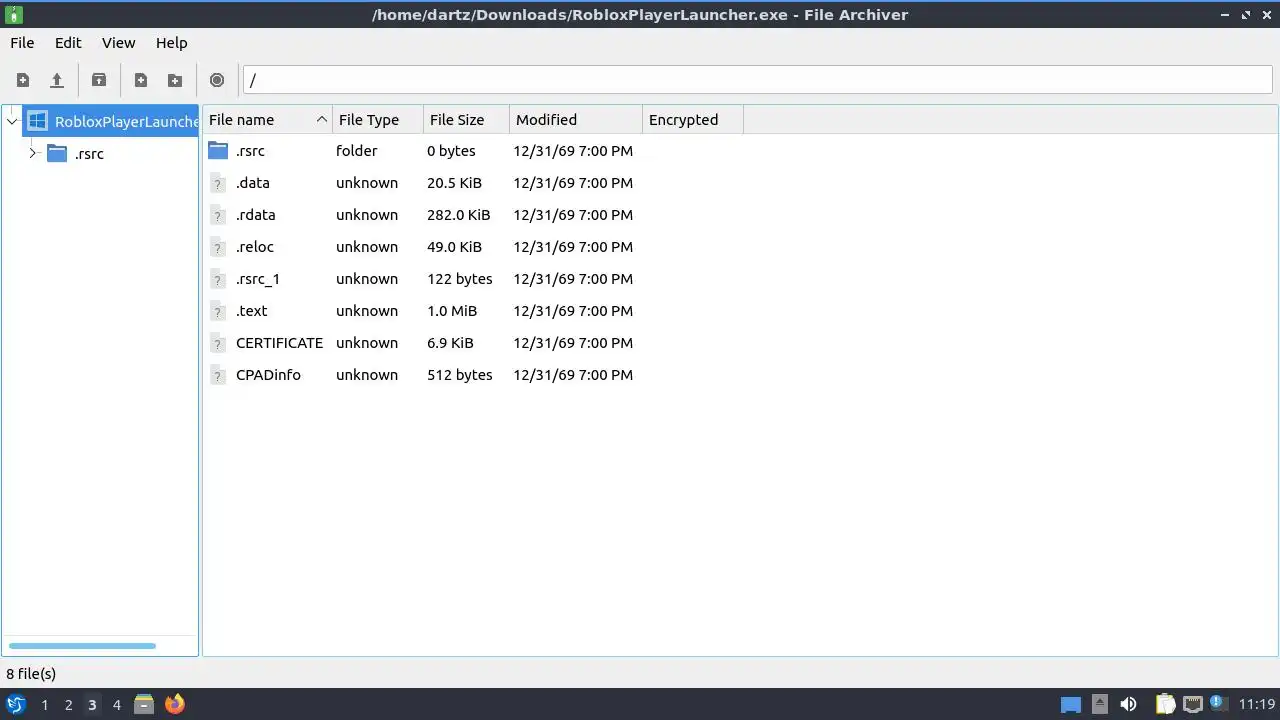Click the 1.0 MiB size cell
Image resolution: width=1280 pixels, height=720 pixels.
pyautogui.click(x=451, y=311)
